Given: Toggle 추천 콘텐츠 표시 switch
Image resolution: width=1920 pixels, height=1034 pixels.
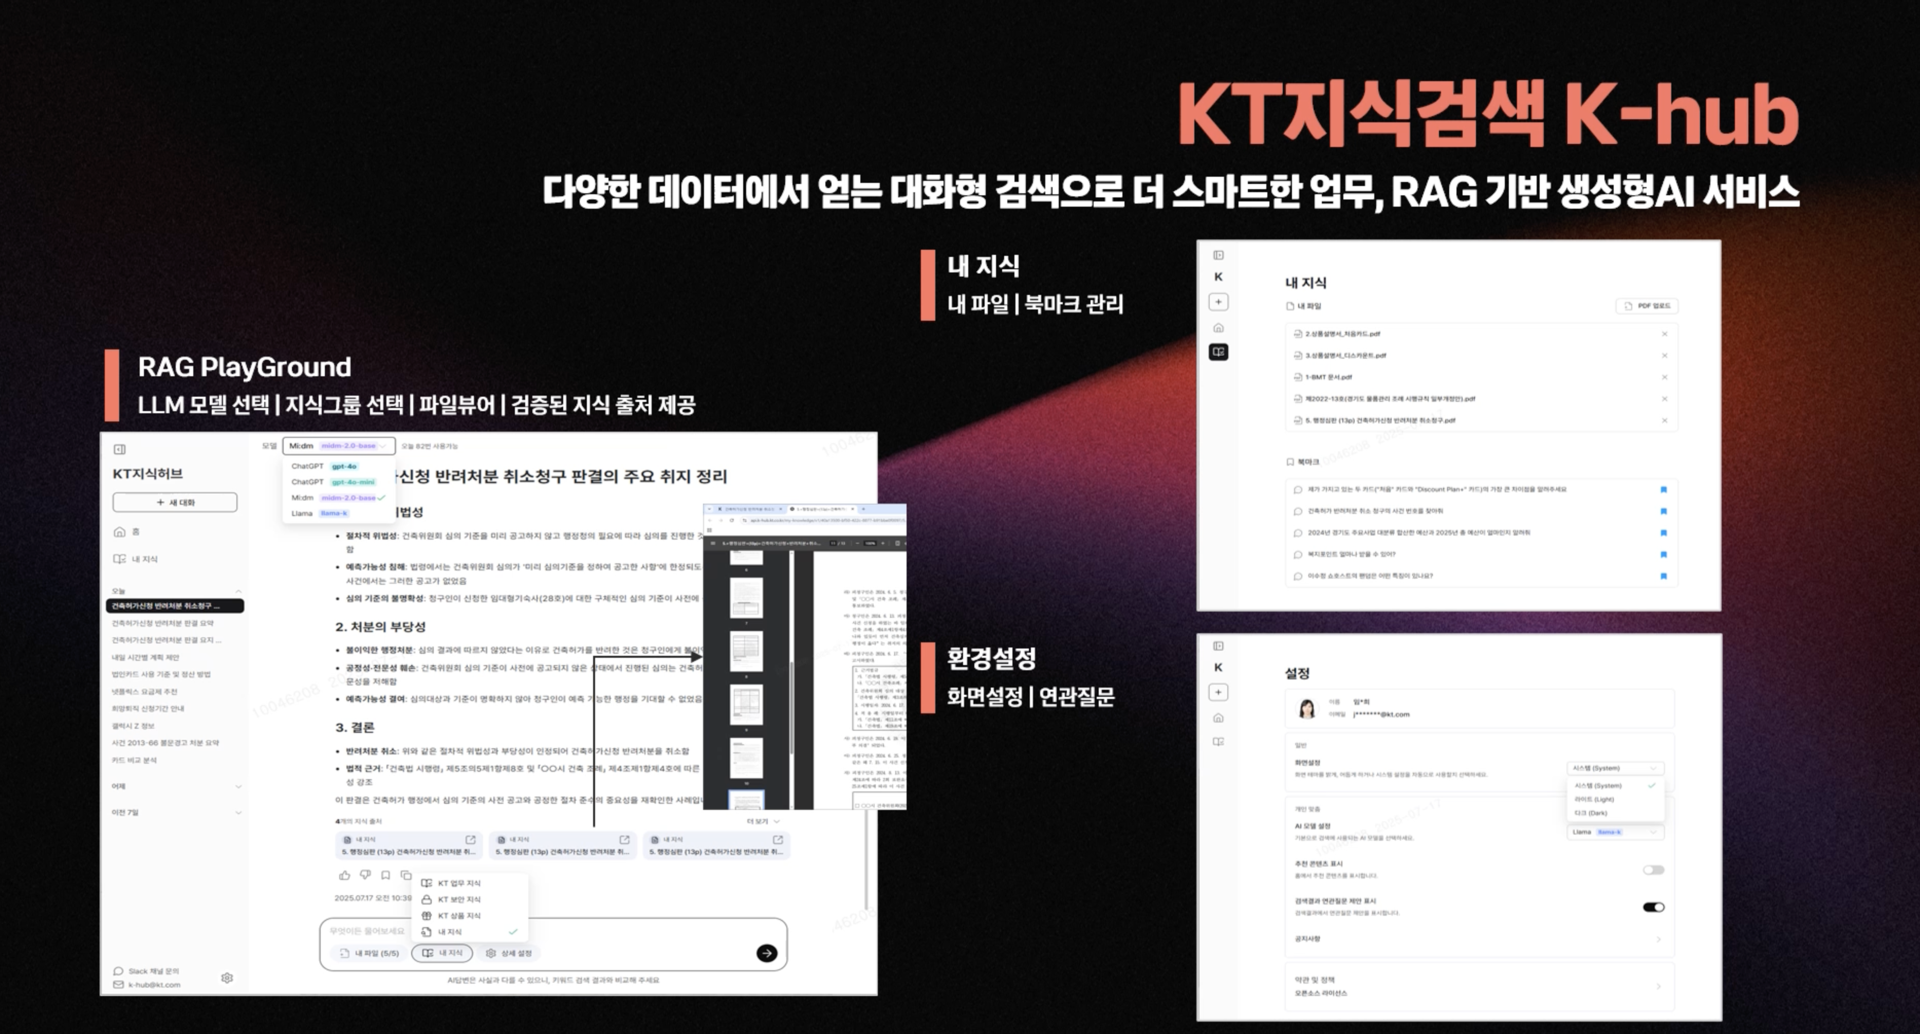Looking at the screenshot, I should 1653,870.
